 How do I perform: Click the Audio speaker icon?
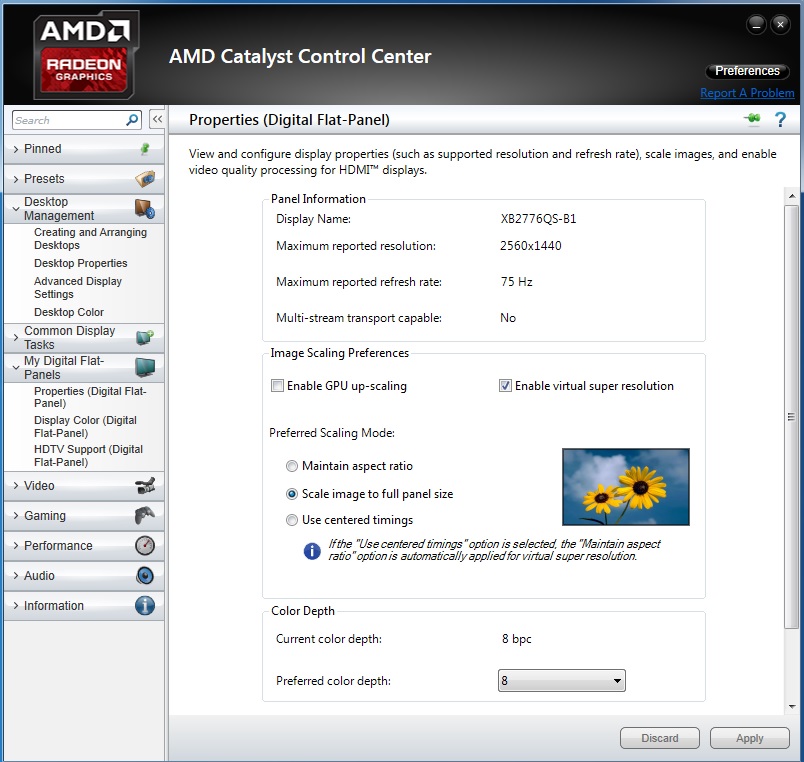[145, 575]
